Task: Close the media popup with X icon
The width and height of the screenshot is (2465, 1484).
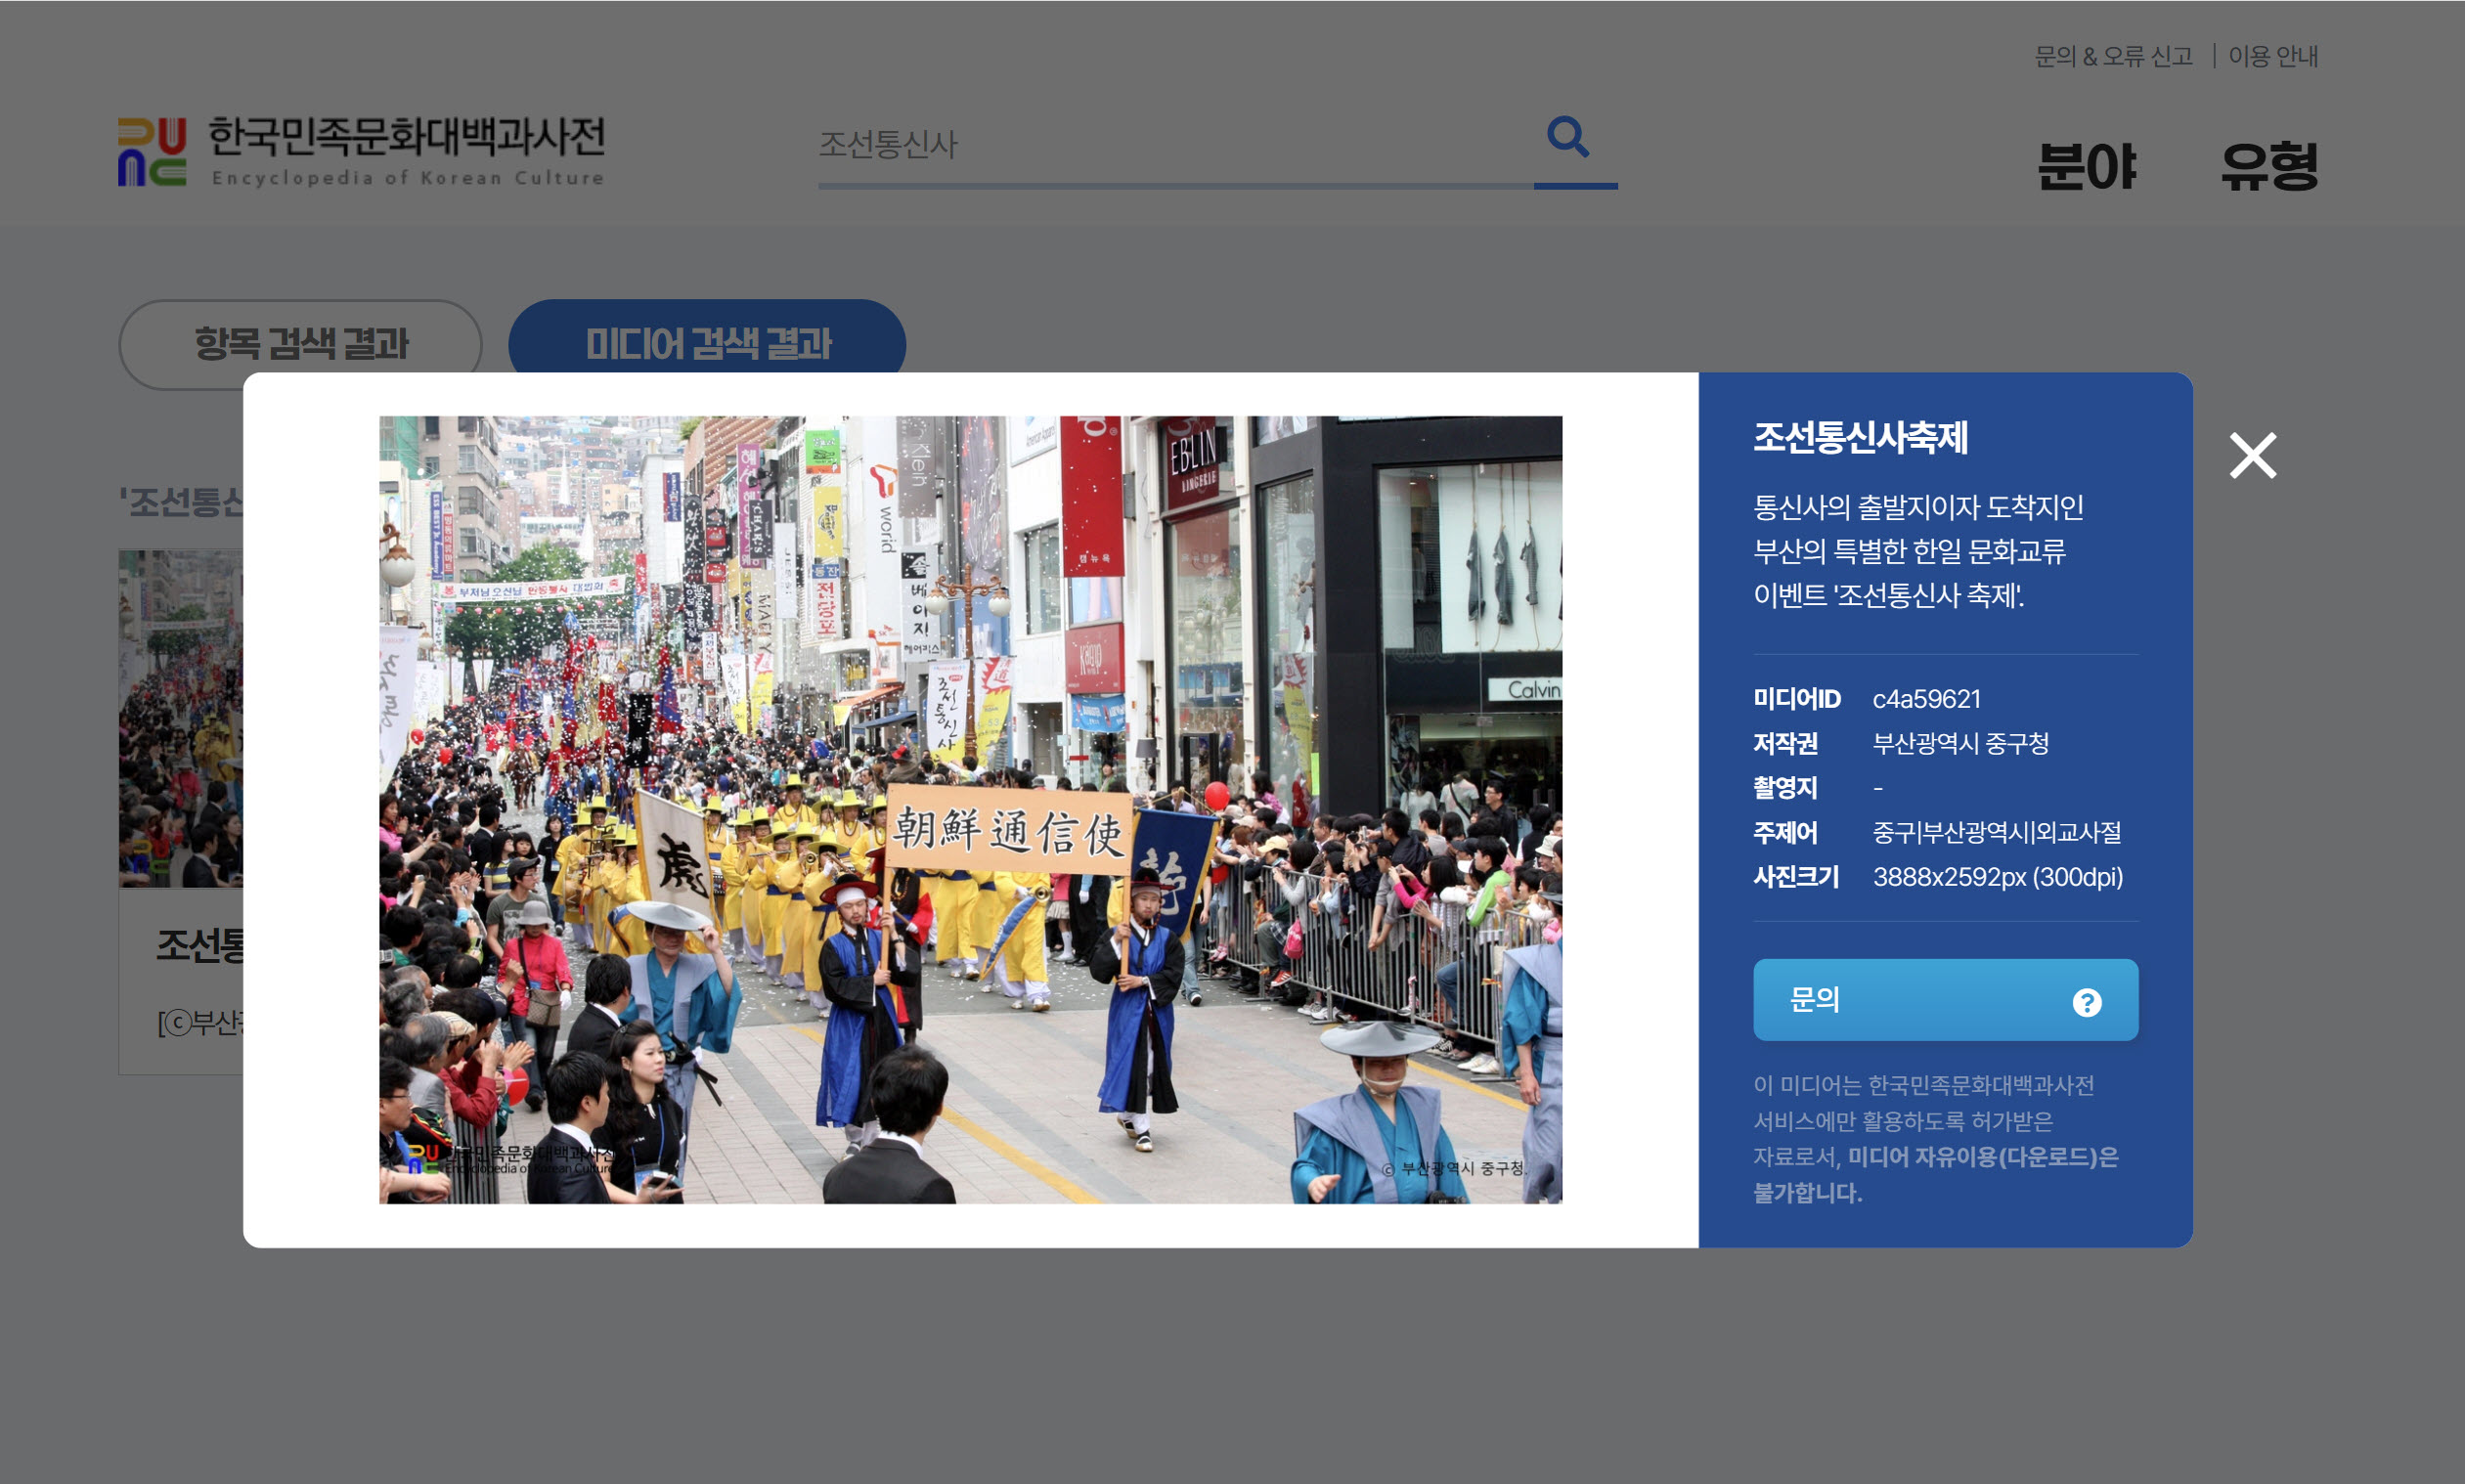Action: (2252, 456)
